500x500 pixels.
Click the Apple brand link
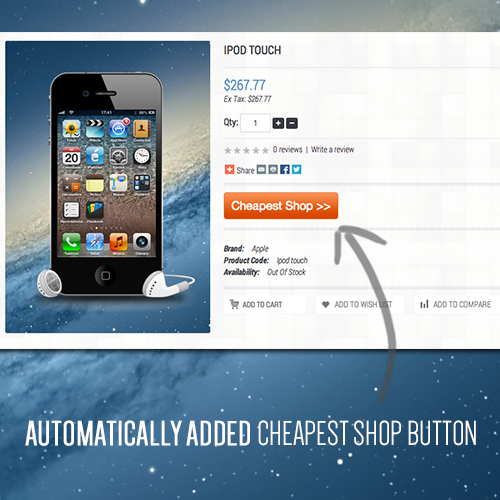[260, 249]
